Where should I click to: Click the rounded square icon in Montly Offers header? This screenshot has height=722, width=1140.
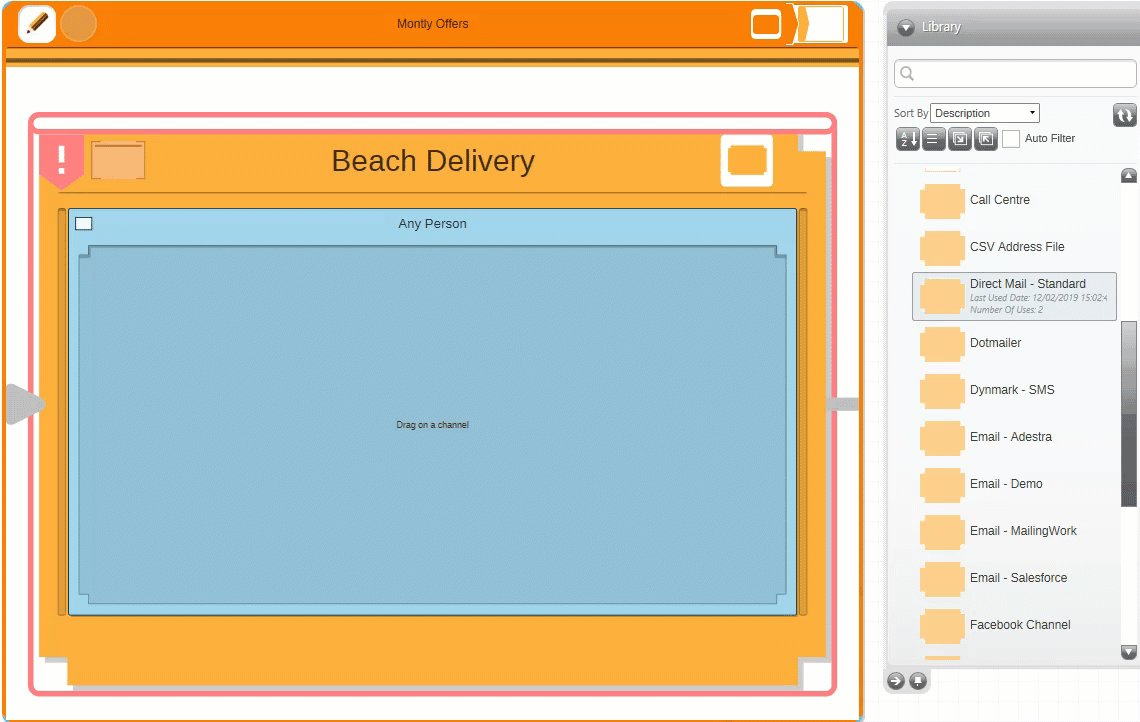click(766, 24)
